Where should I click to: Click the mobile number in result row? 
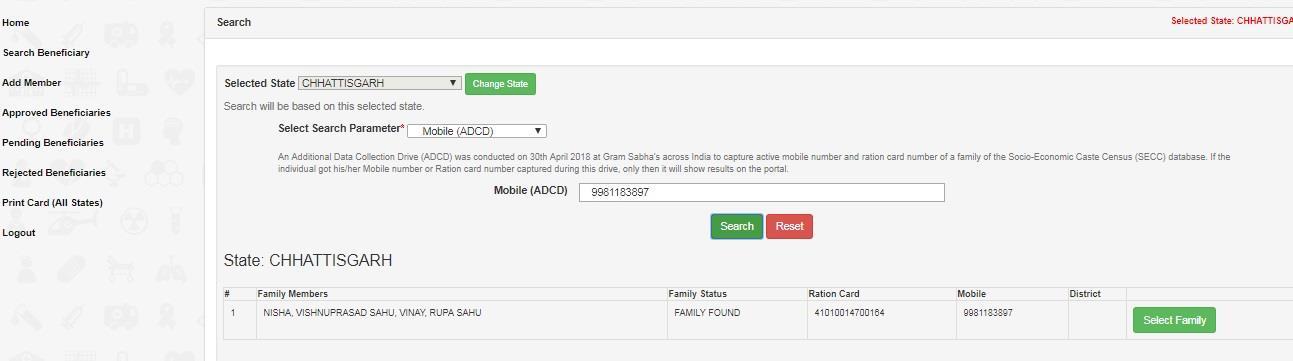[x=988, y=313]
